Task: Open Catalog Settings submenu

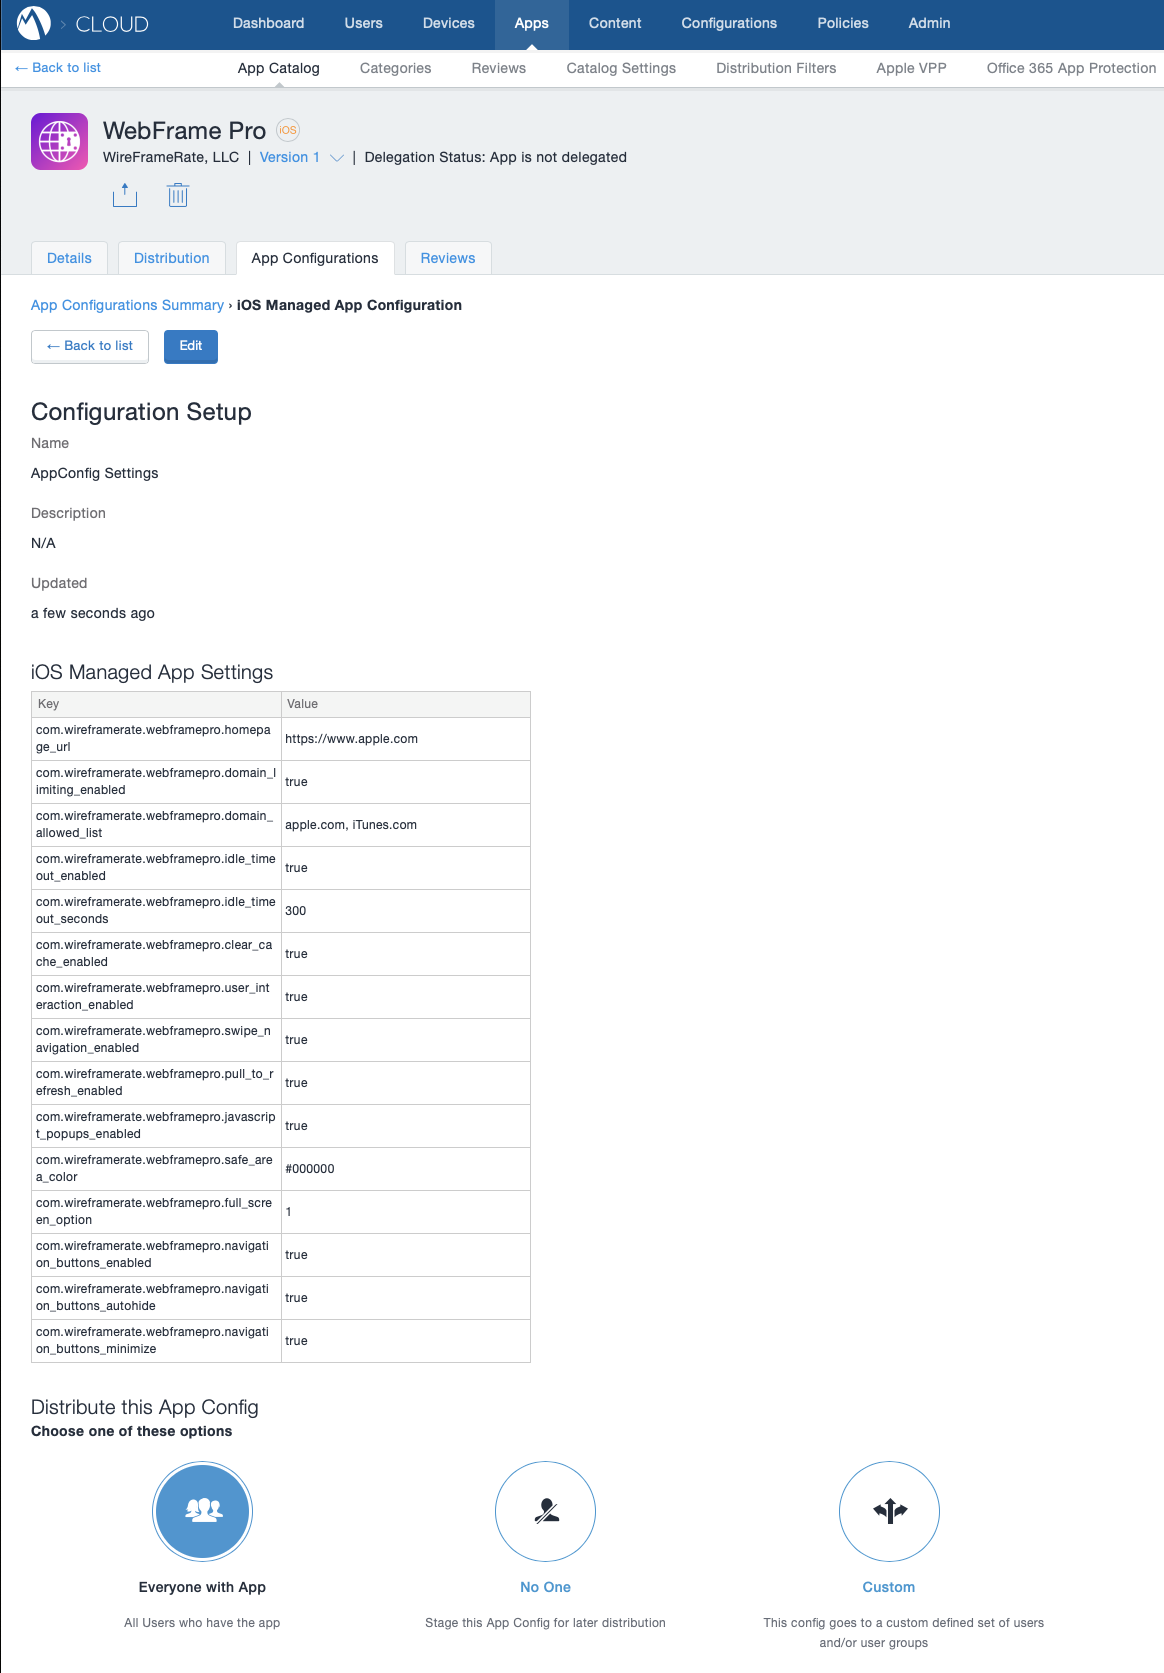Action: pyautogui.click(x=621, y=68)
